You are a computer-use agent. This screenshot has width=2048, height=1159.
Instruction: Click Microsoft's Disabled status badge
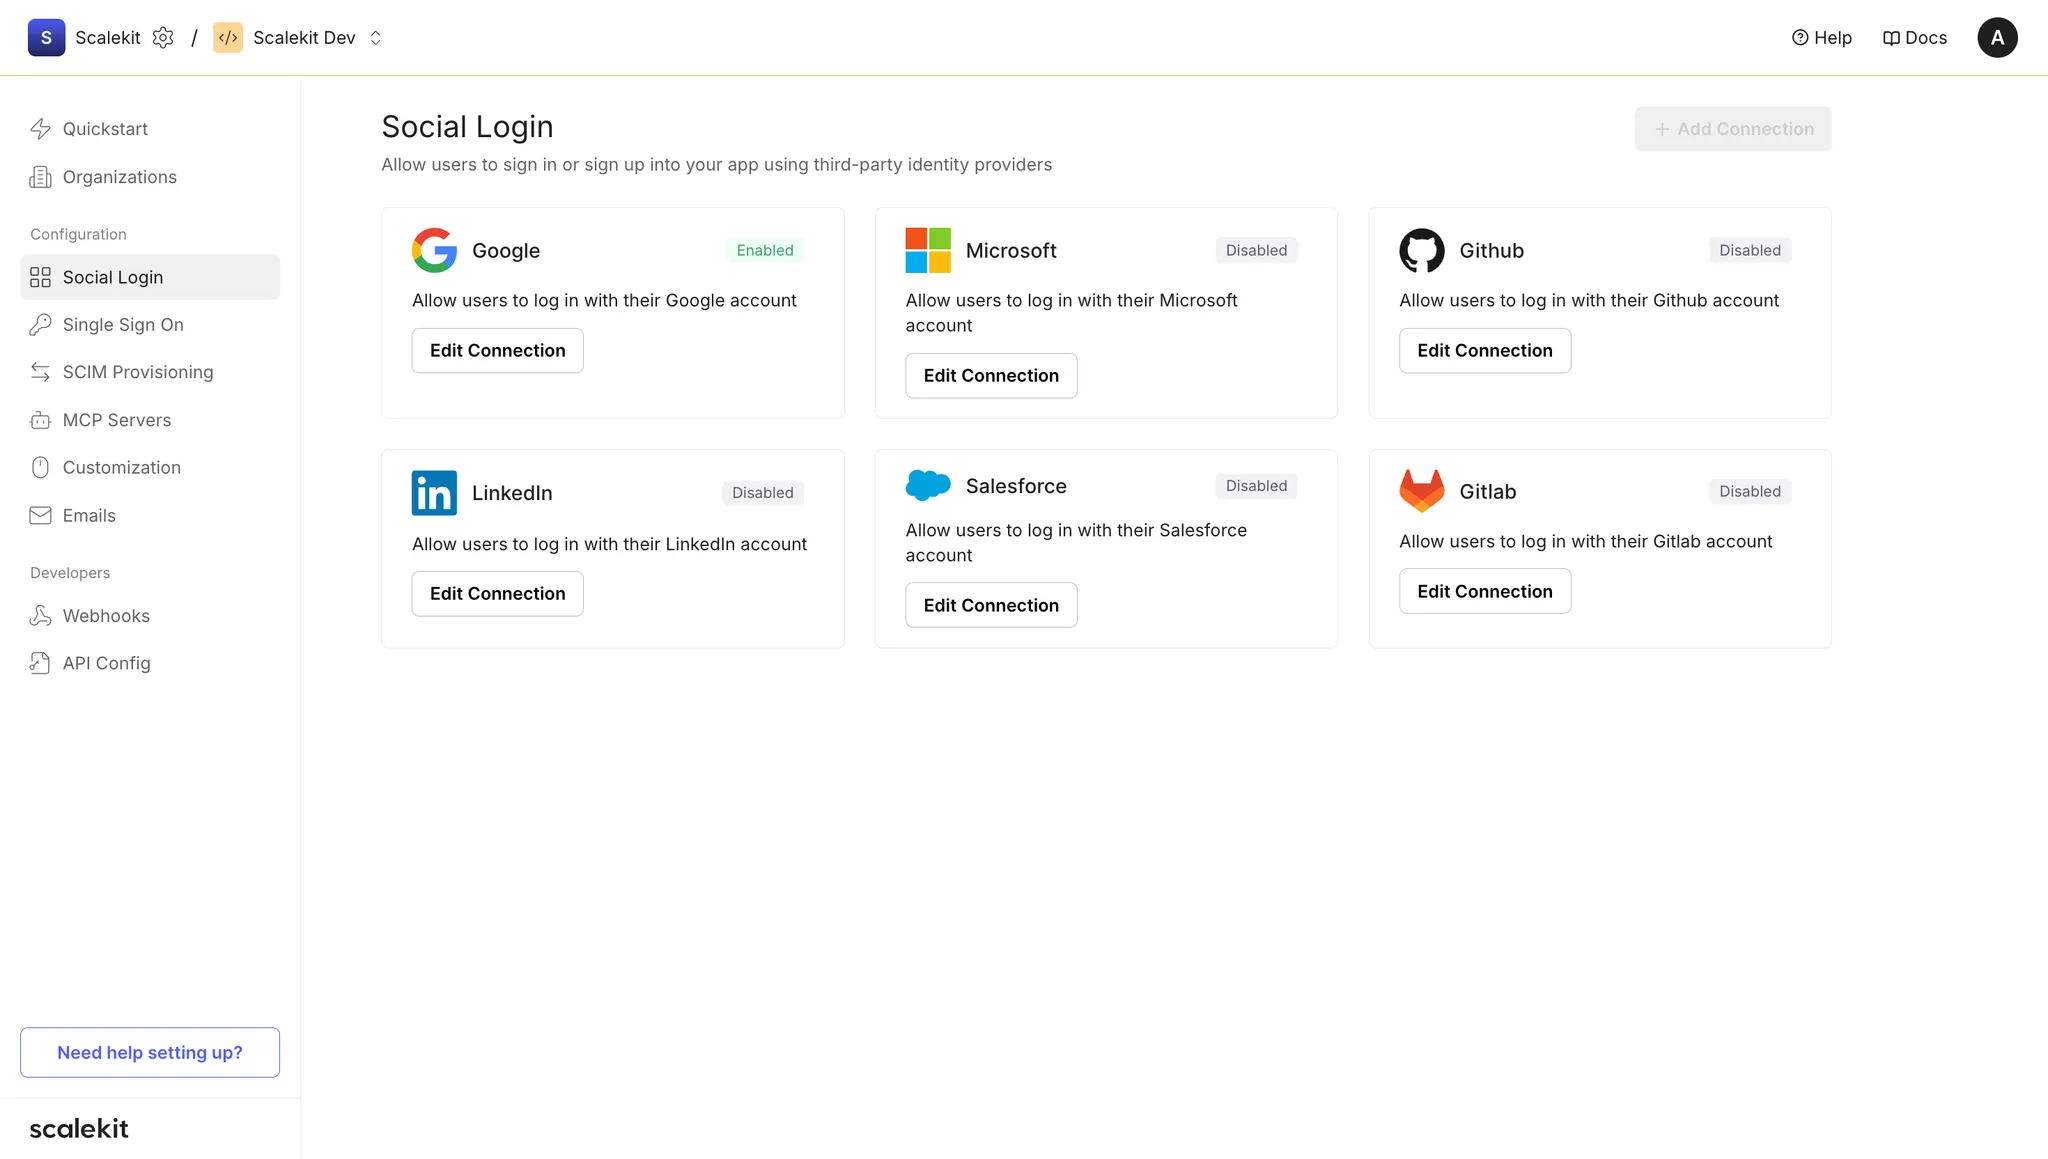[x=1256, y=250]
